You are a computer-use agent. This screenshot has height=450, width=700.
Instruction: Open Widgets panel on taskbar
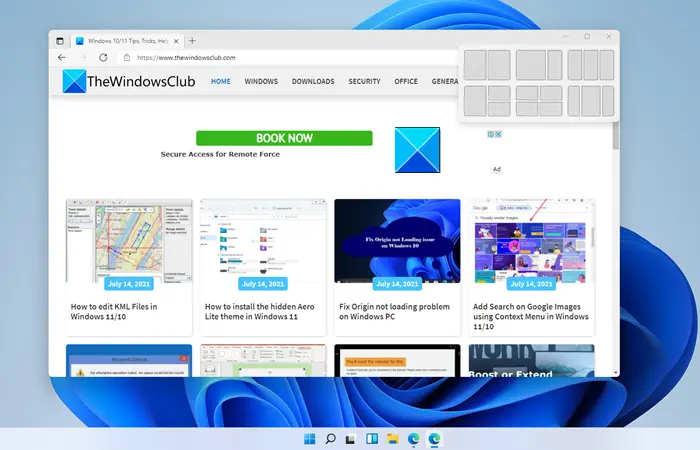(372, 439)
